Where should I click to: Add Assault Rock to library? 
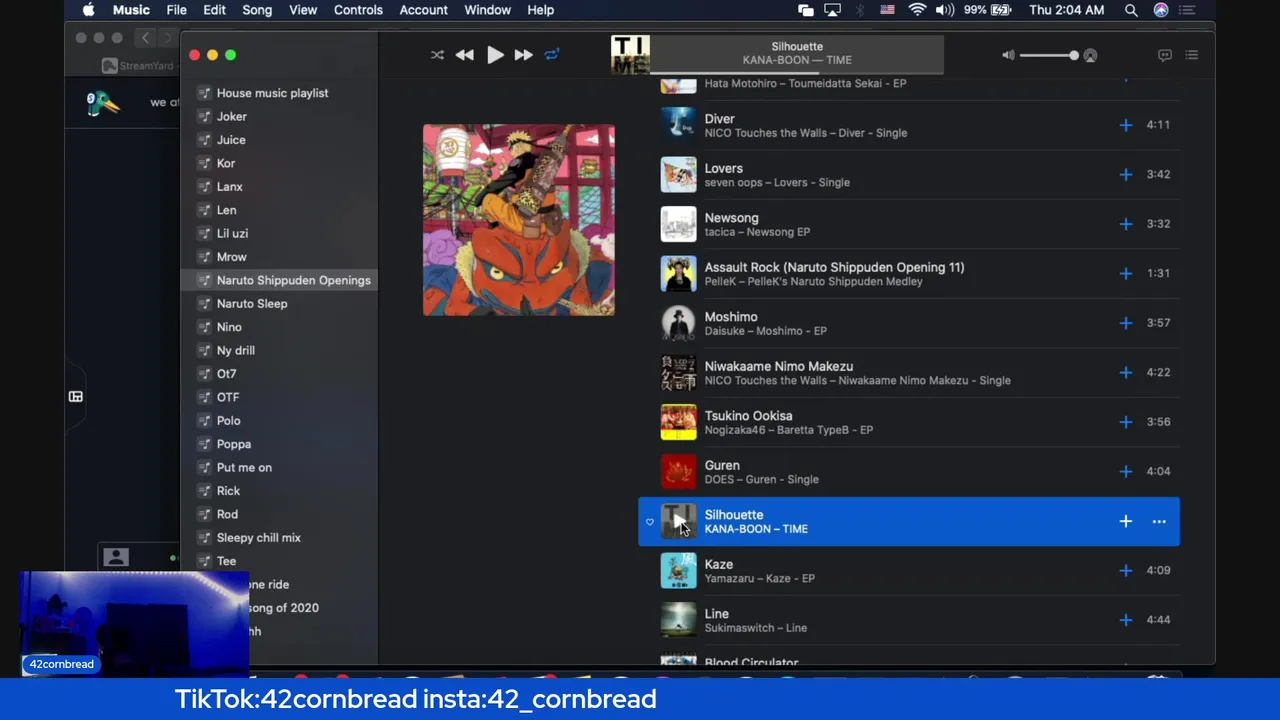[x=1126, y=273]
